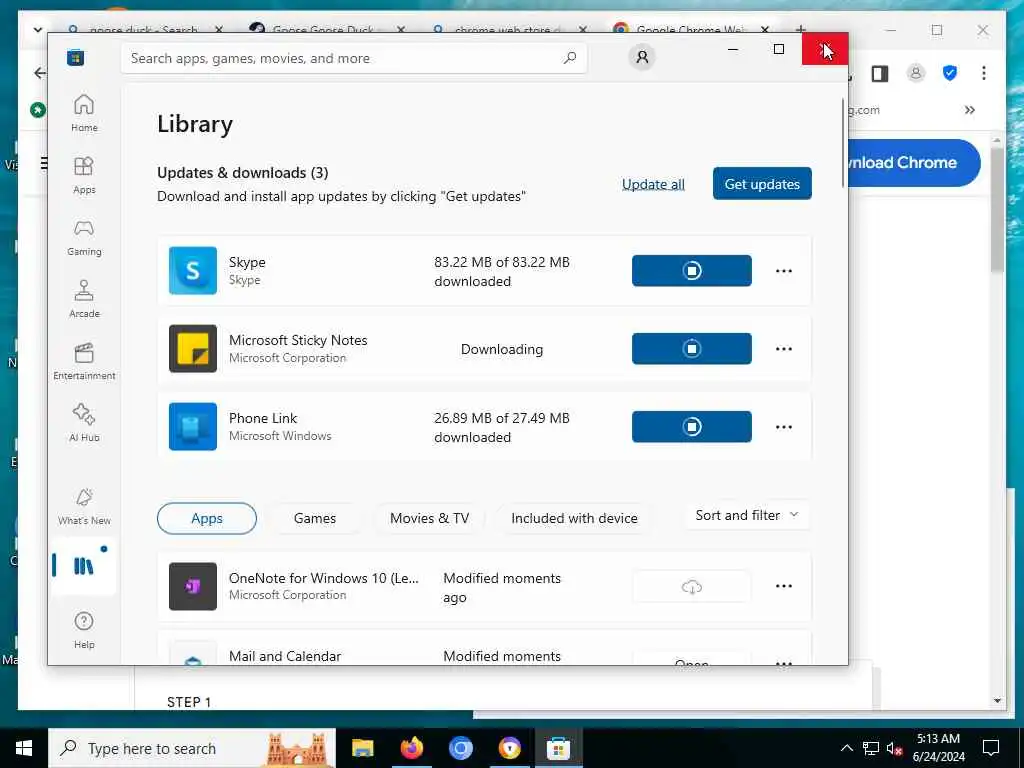Screen dimensions: 1024x768
Task: Select the Included with device tab
Action: tap(574, 519)
